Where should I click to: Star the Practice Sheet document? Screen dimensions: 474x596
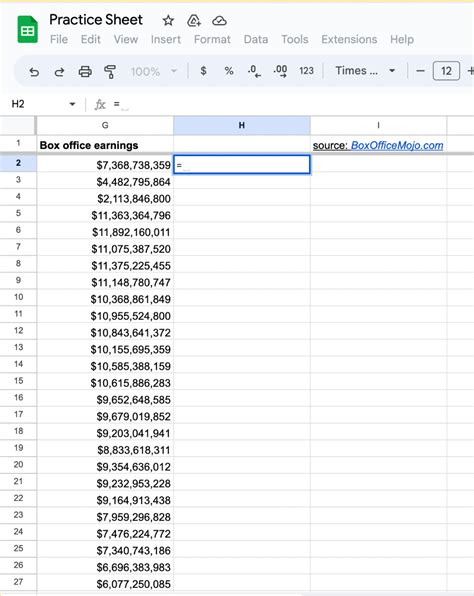click(168, 21)
